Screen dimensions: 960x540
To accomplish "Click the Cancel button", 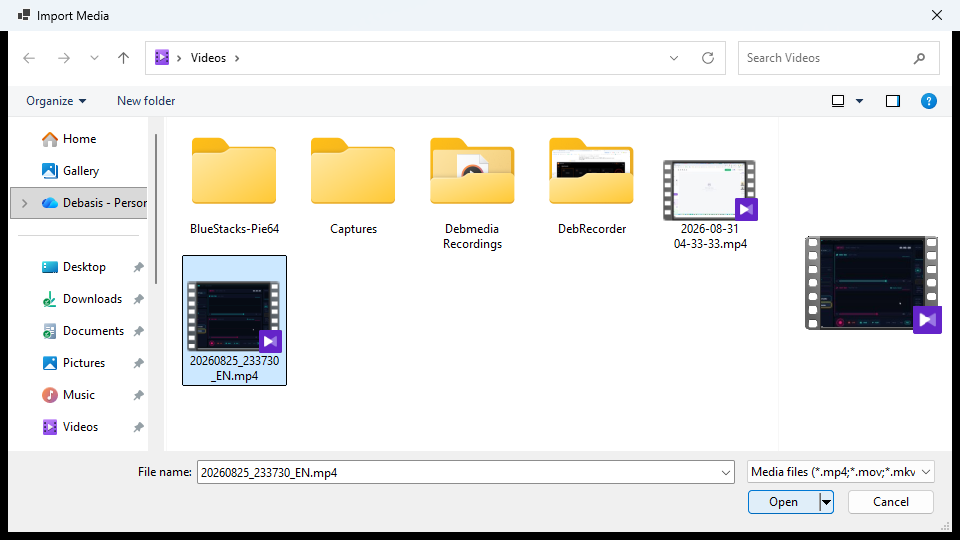I will tap(891, 502).
